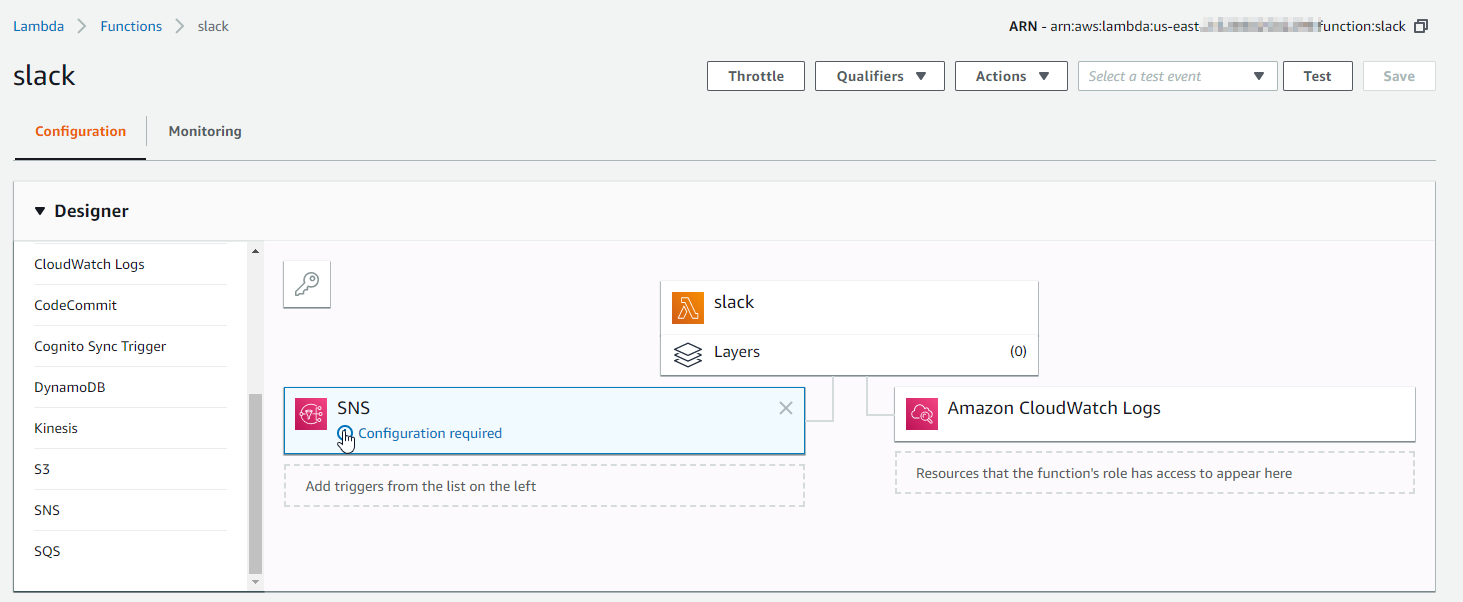Click the orange Lambda function icon
The width and height of the screenshot is (1463, 602).
point(688,308)
